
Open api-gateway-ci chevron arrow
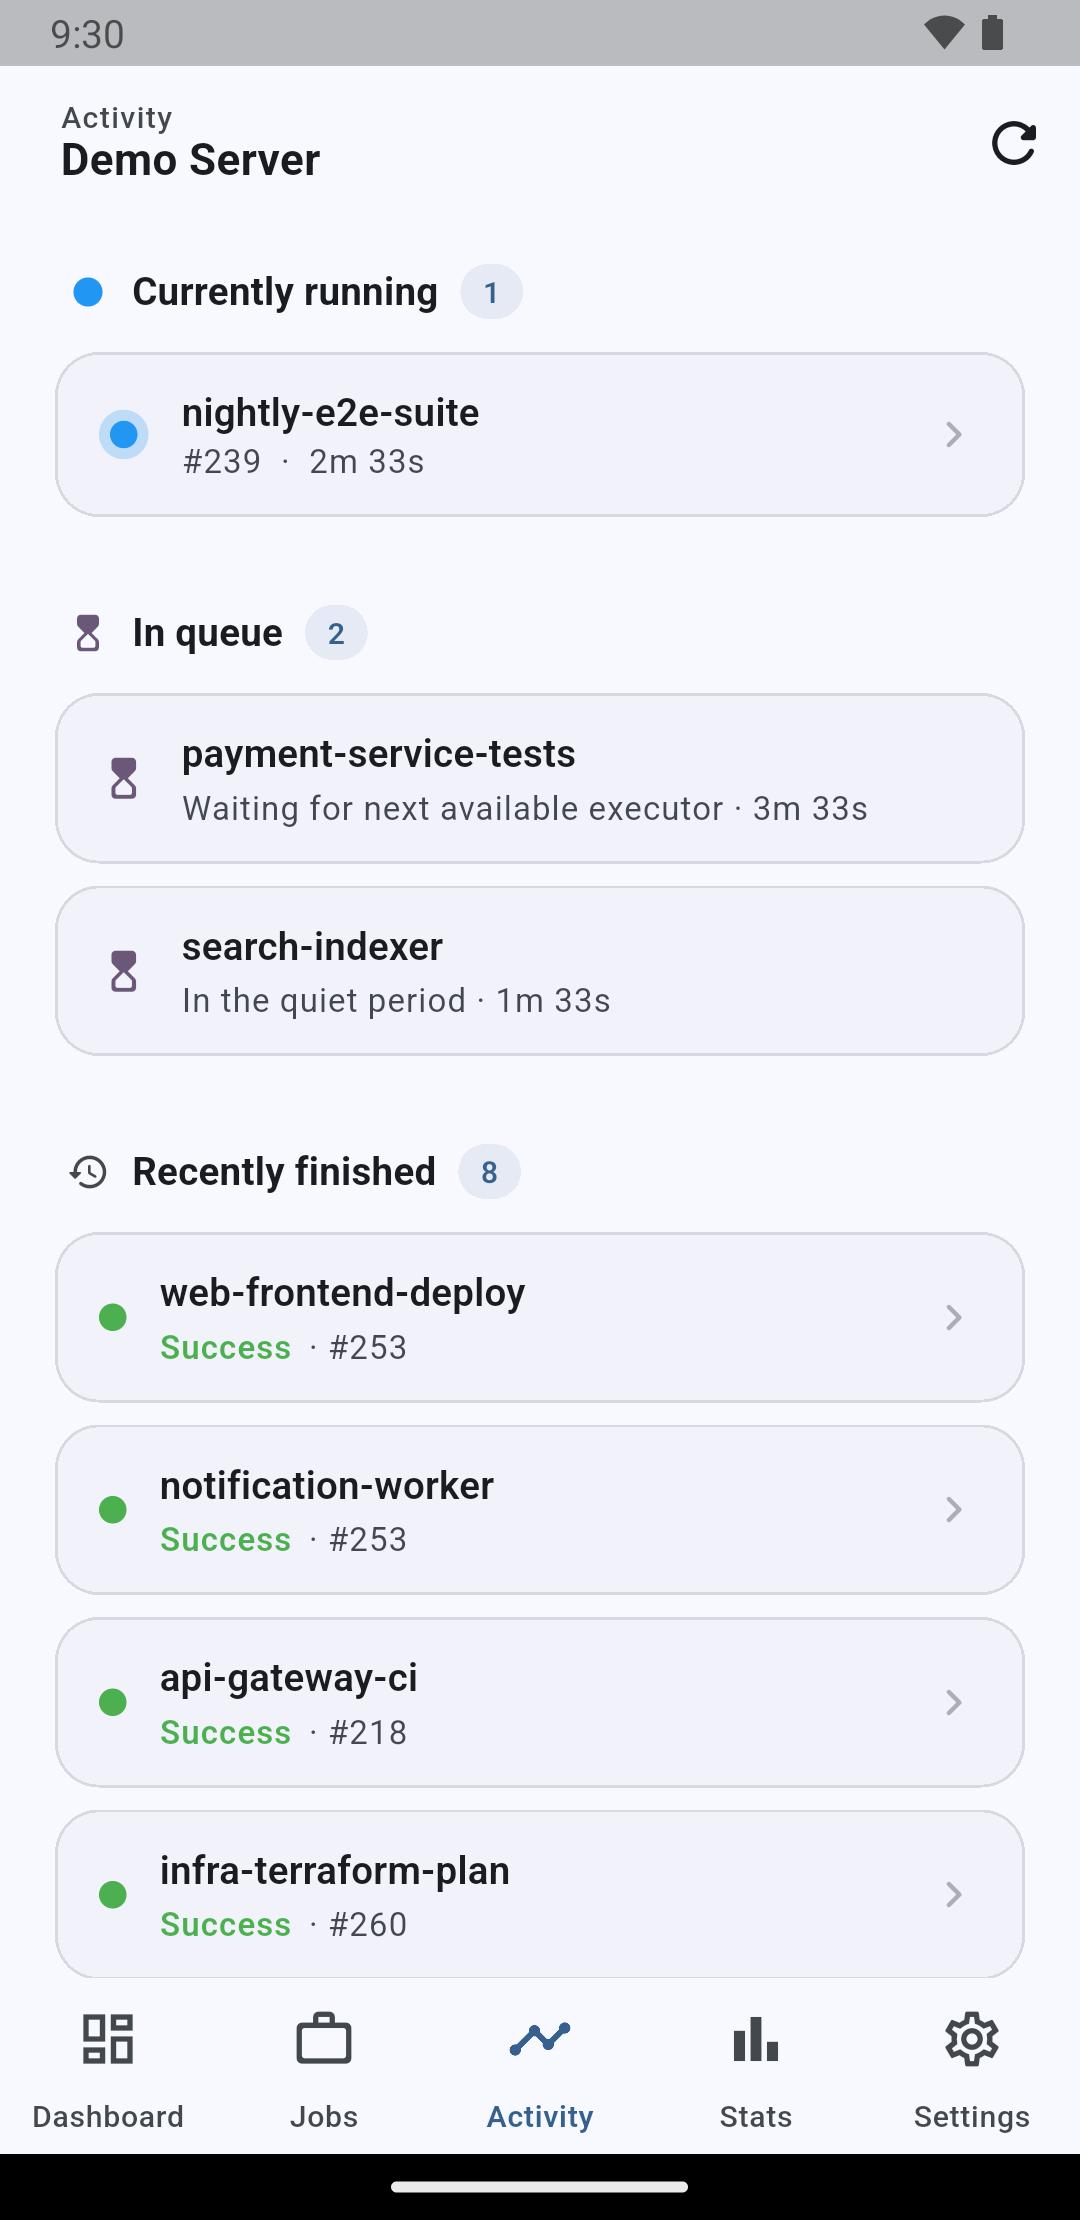point(954,1702)
